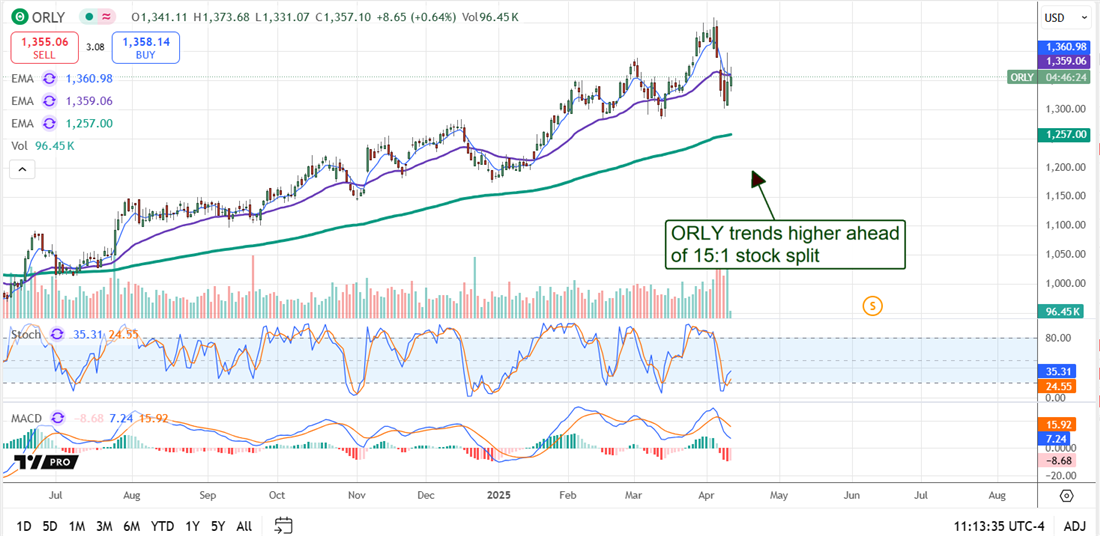This screenshot has width=1100, height=536.
Task: Collapse the indicator legend with chevron
Action: pos(21,171)
